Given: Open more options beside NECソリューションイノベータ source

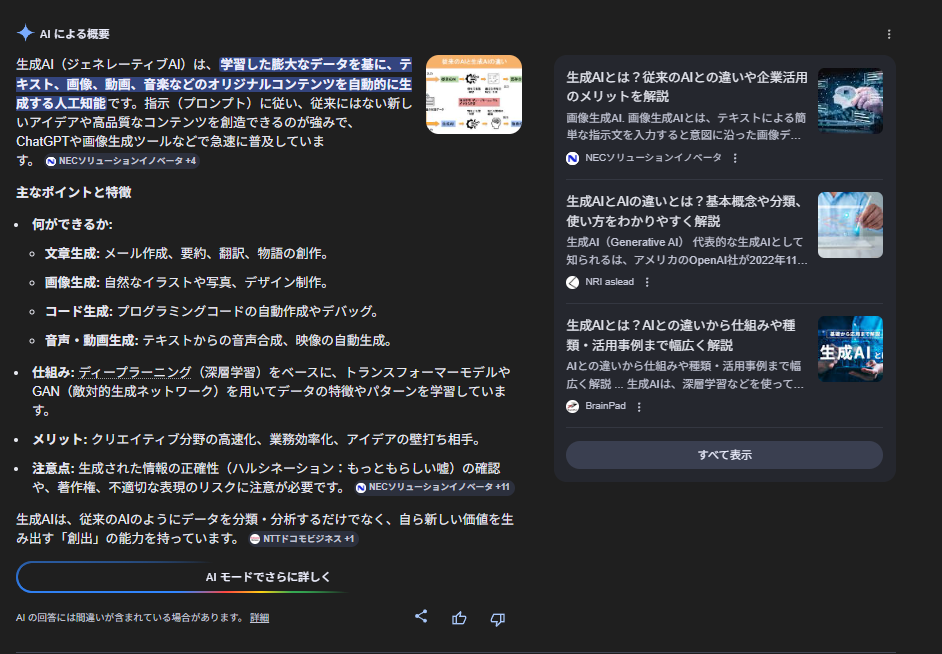Looking at the screenshot, I should coord(735,158).
